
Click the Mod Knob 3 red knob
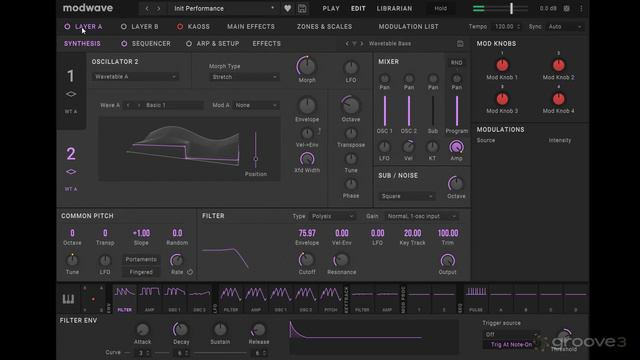pos(502,99)
